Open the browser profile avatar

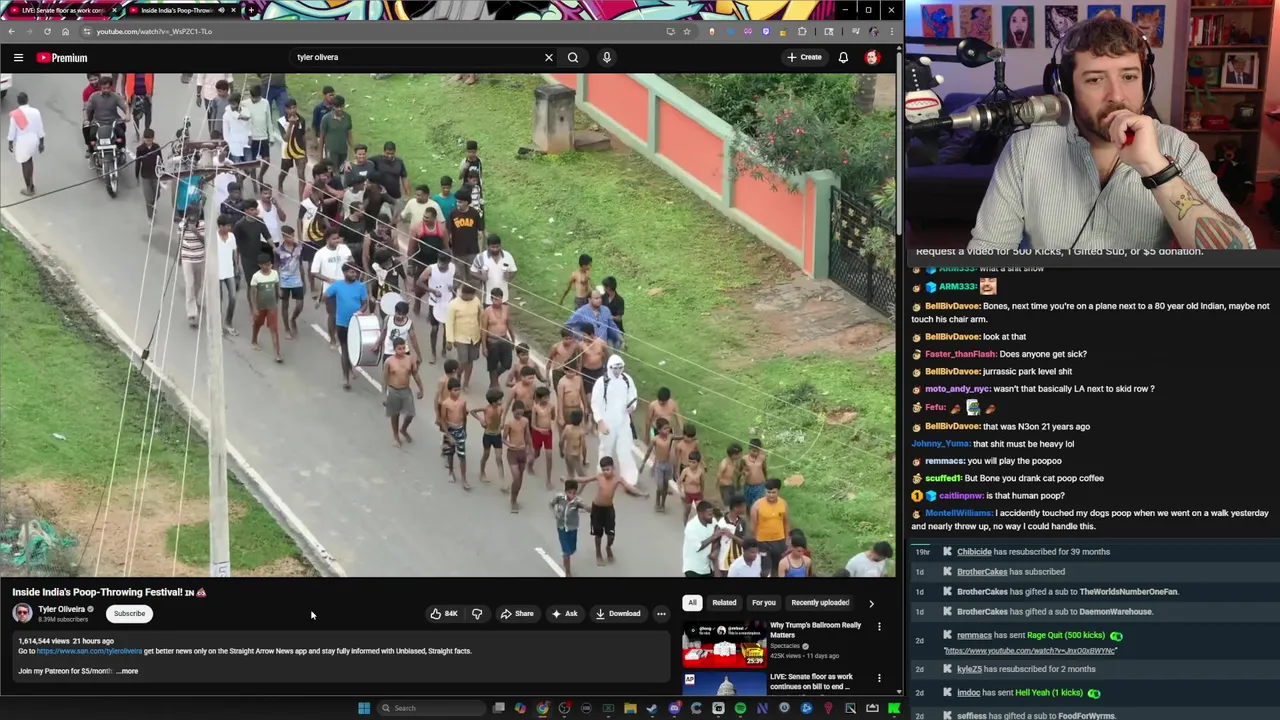pos(873,32)
